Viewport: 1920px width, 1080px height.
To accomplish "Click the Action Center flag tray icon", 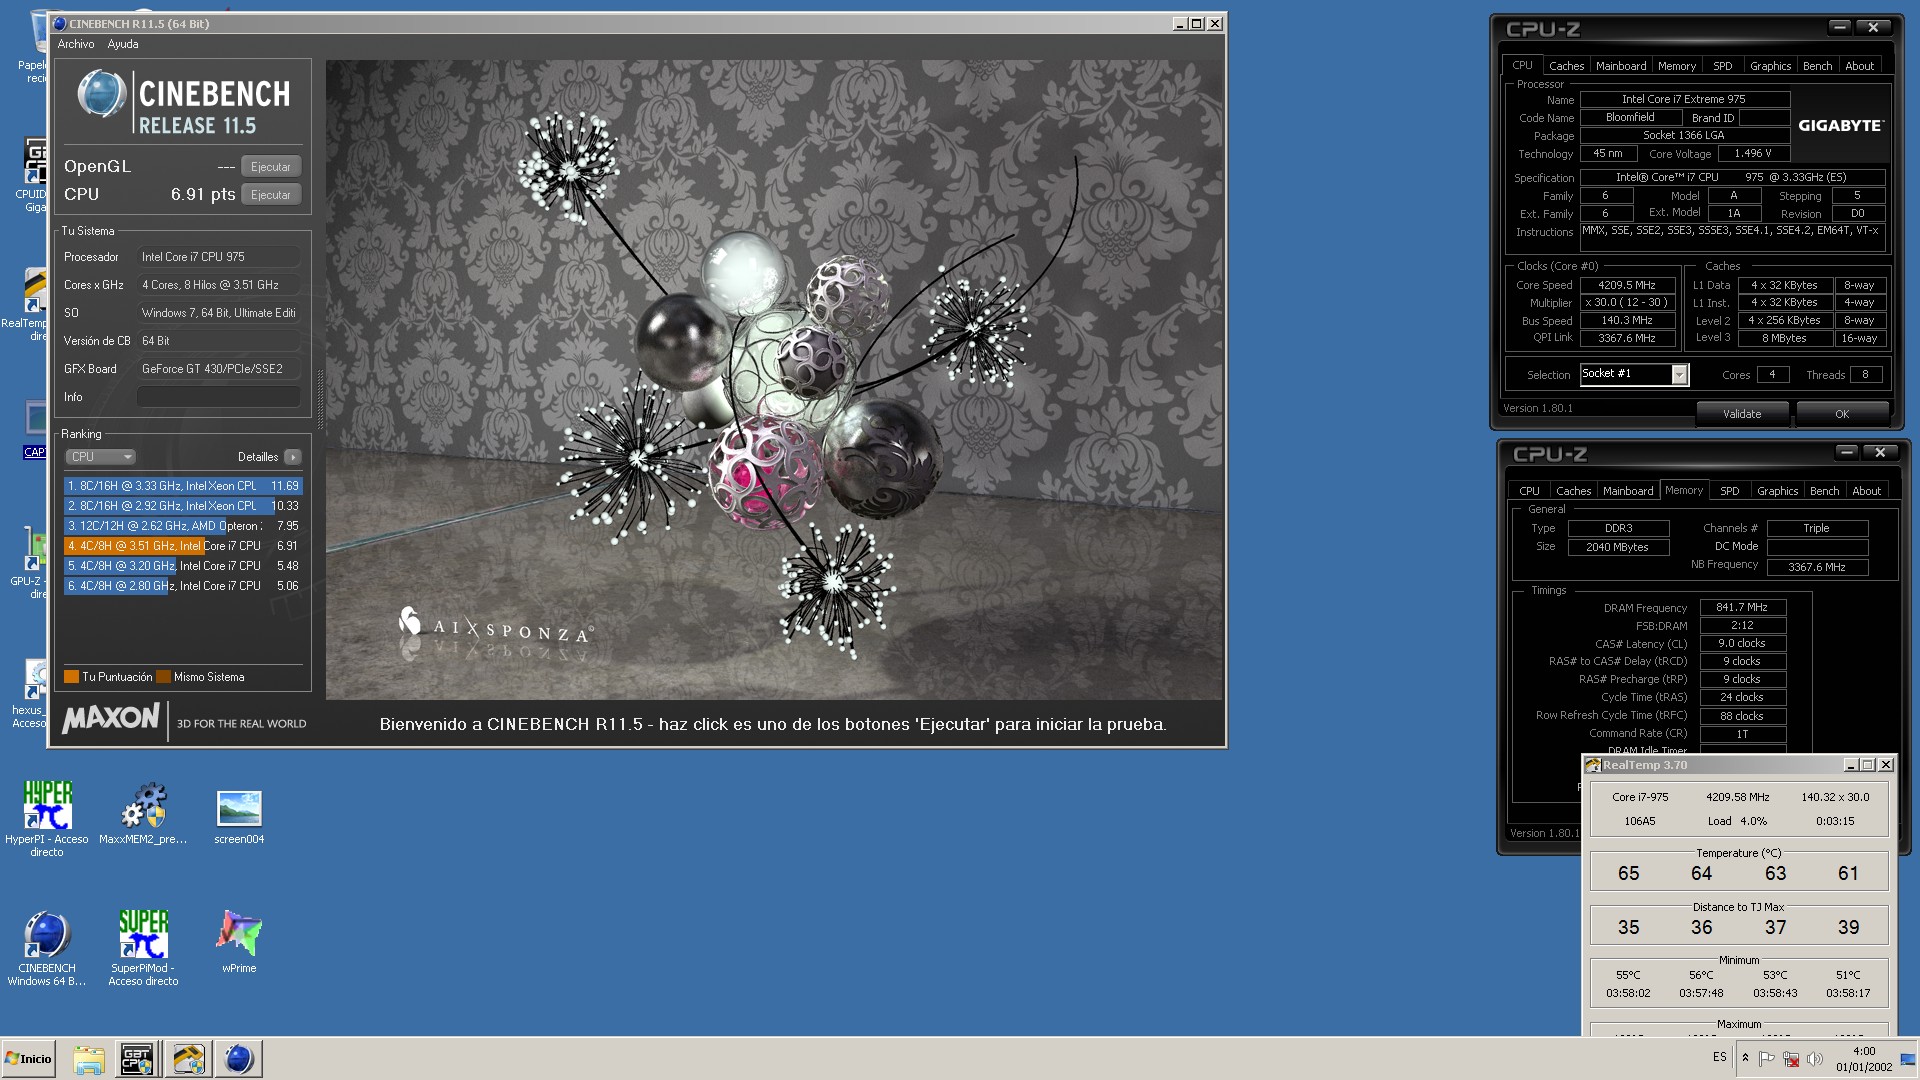I will [x=1767, y=1059].
